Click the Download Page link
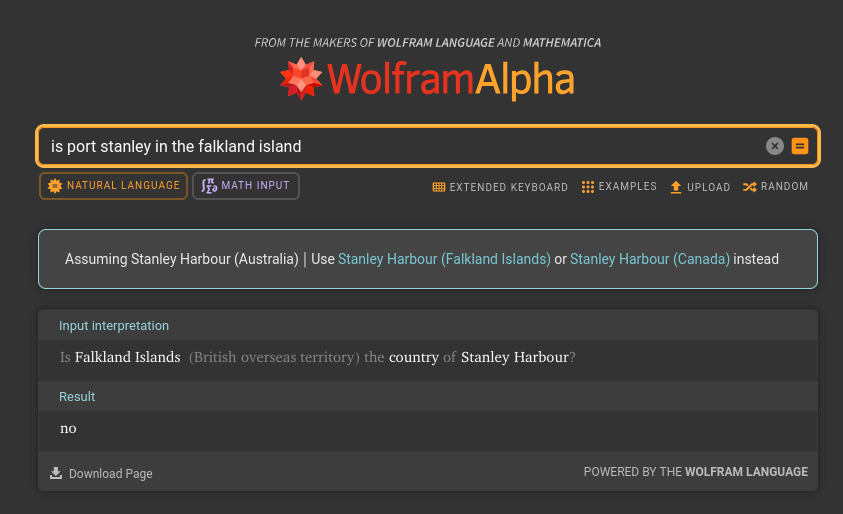This screenshot has width=843, height=514. click(110, 474)
